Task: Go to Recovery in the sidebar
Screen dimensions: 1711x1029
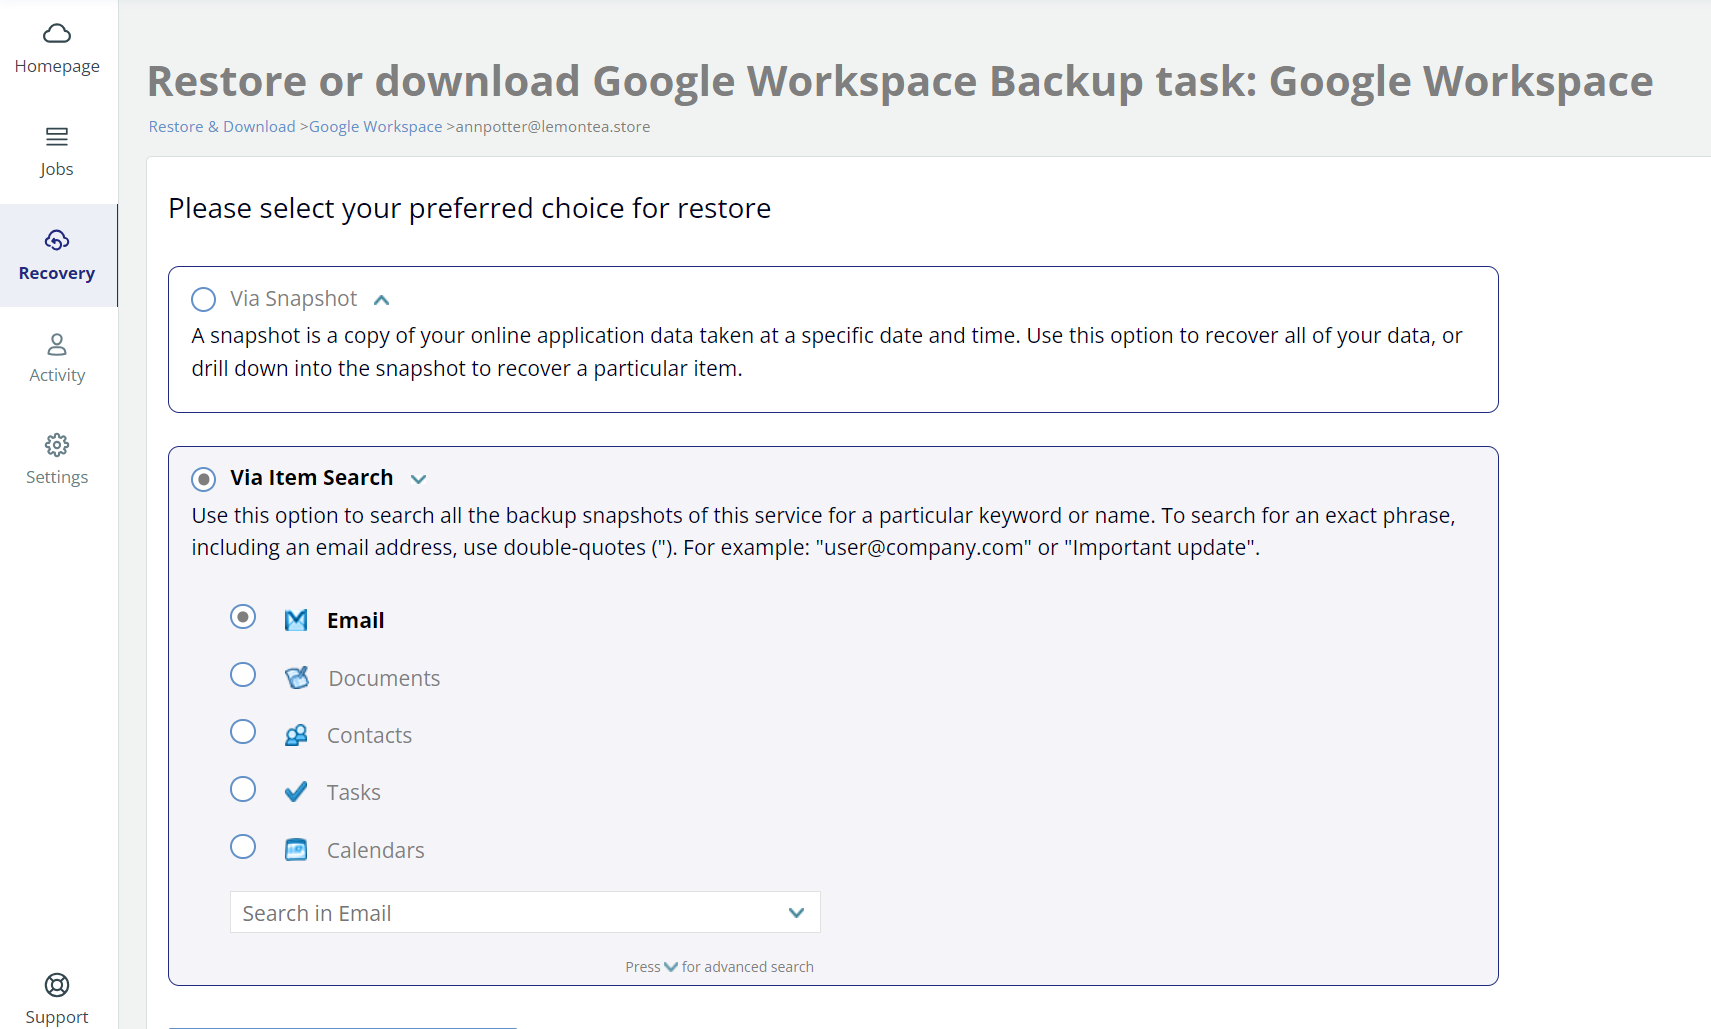Action: tap(57, 256)
